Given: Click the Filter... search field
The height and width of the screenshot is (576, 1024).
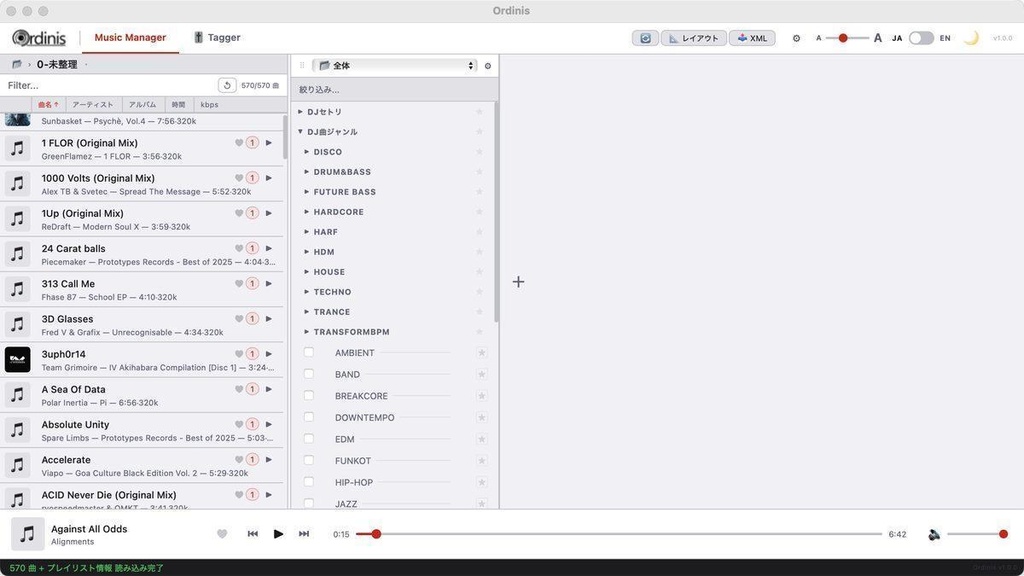Looking at the screenshot, I should click(100, 85).
